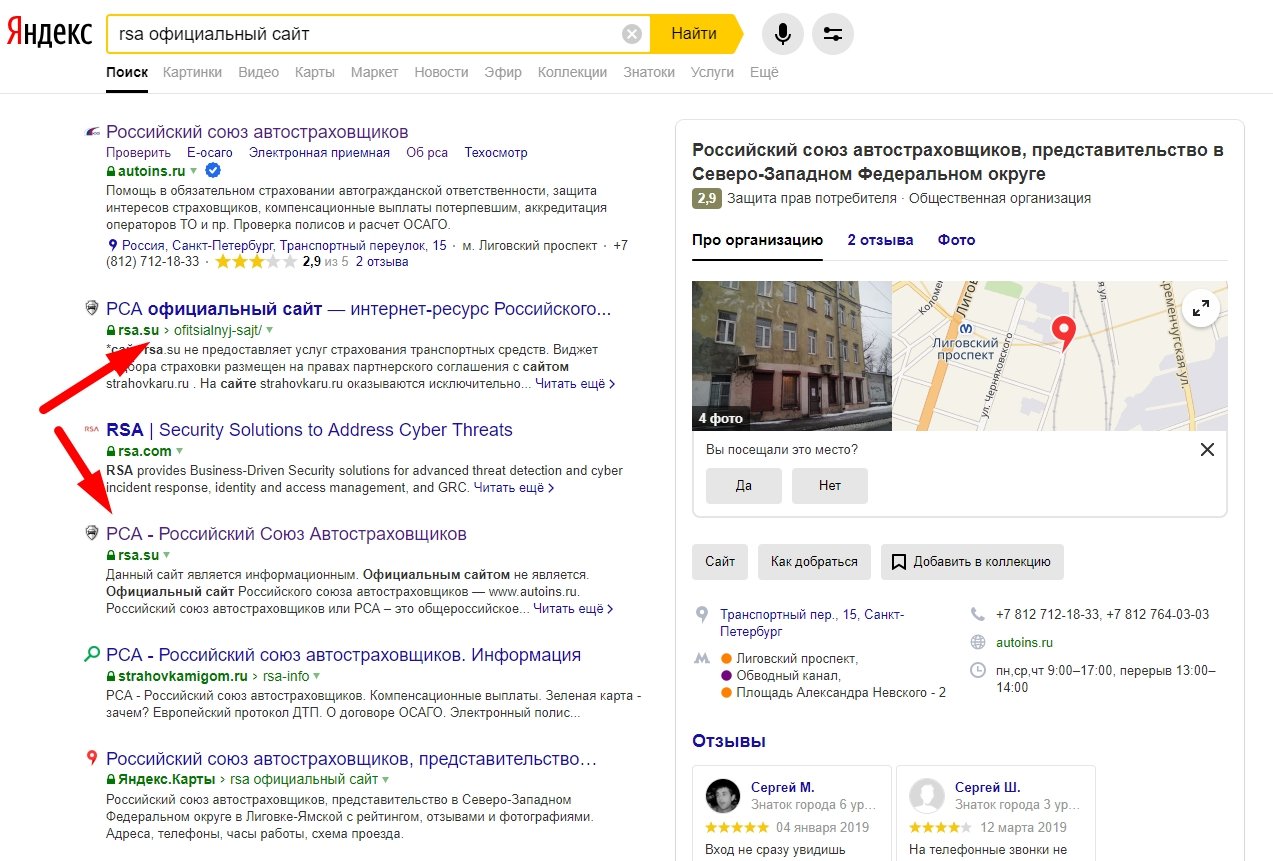The image size is (1273, 861).
Task: Click the 2,9 rating badge in the organization card
Action: coord(706,198)
